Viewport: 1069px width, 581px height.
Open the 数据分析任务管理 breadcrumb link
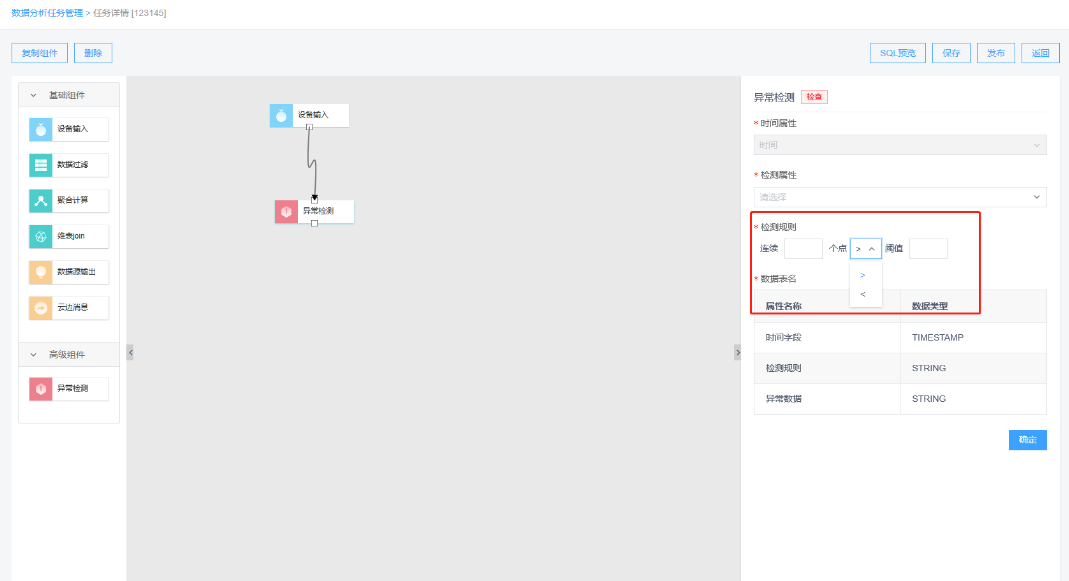click(47, 12)
